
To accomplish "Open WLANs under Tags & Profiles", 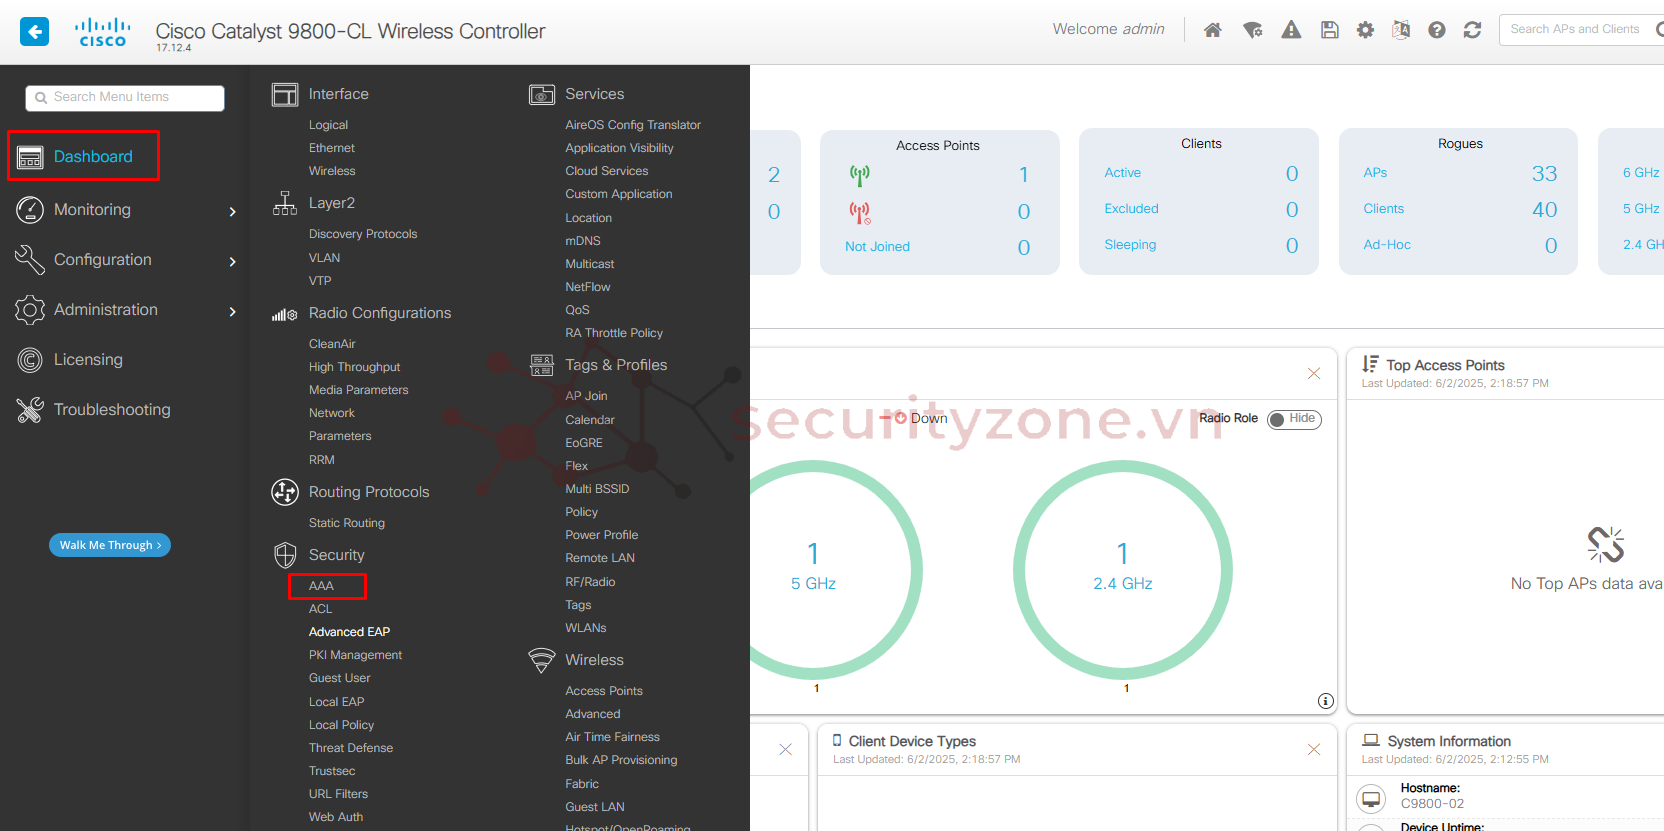I will [586, 628].
